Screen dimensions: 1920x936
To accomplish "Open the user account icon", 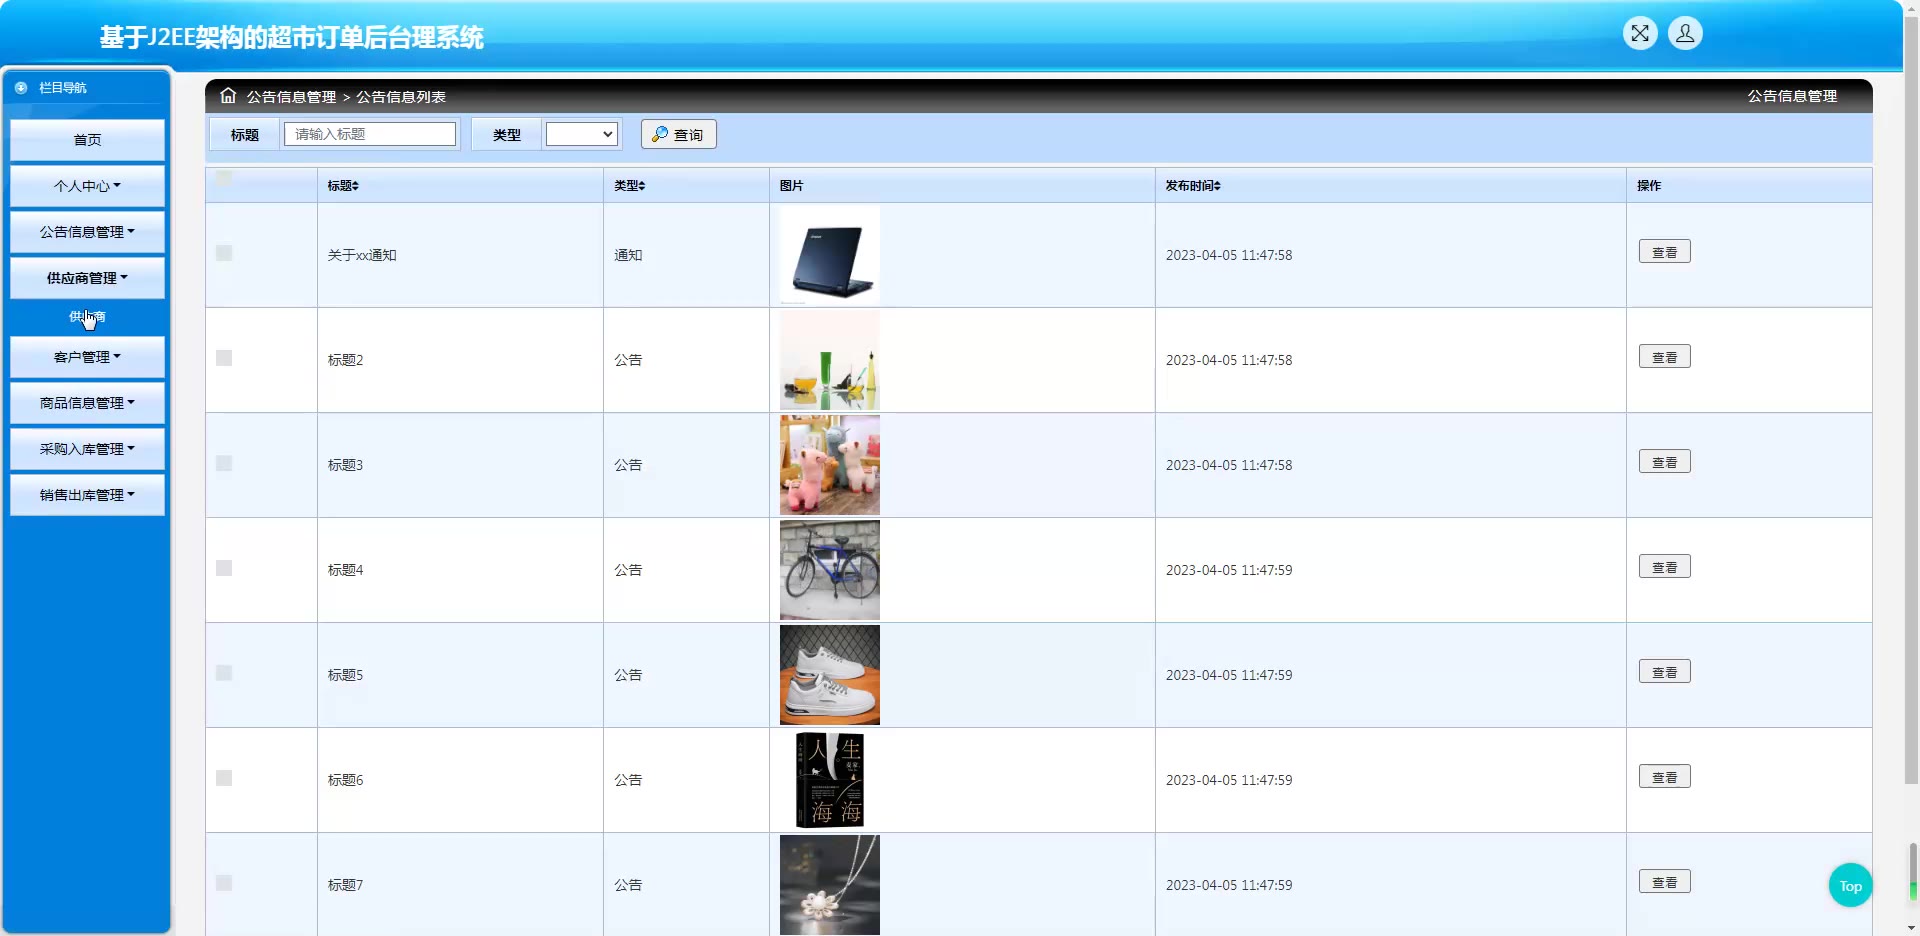I will (x=1685, y=33).
